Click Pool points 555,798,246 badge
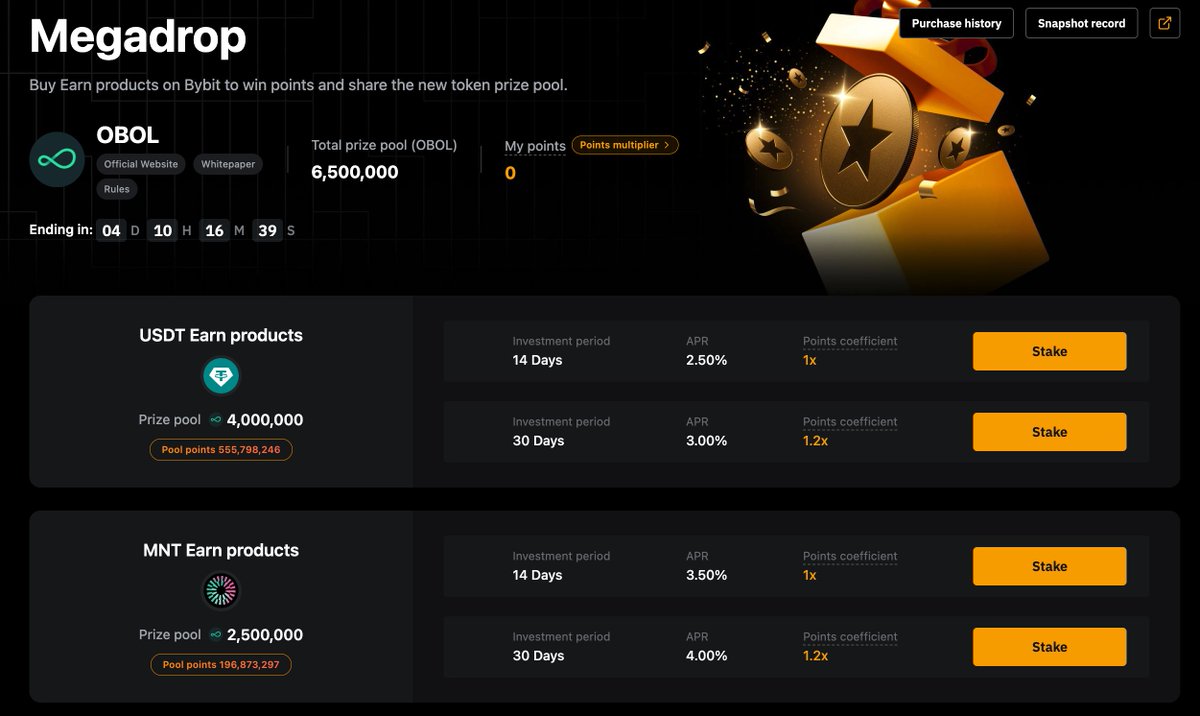 (221, 450)
